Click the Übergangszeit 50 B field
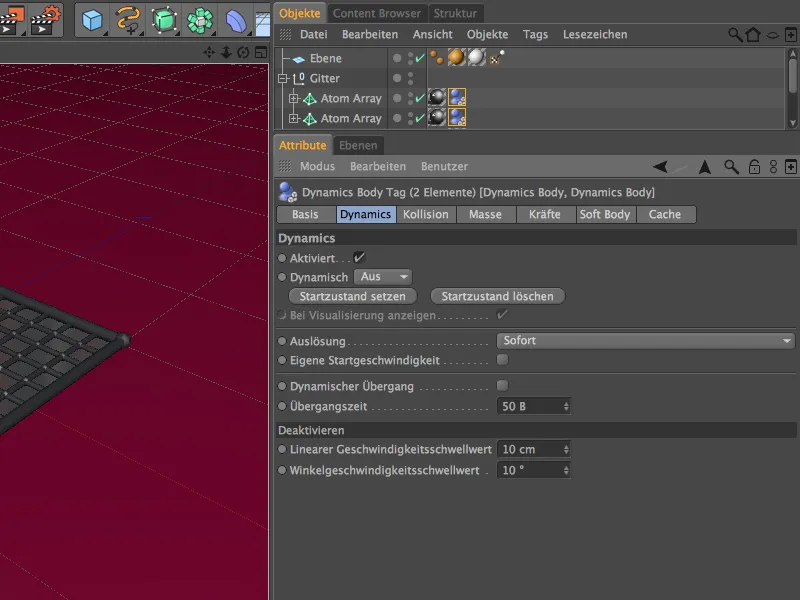 click(533, 406)
